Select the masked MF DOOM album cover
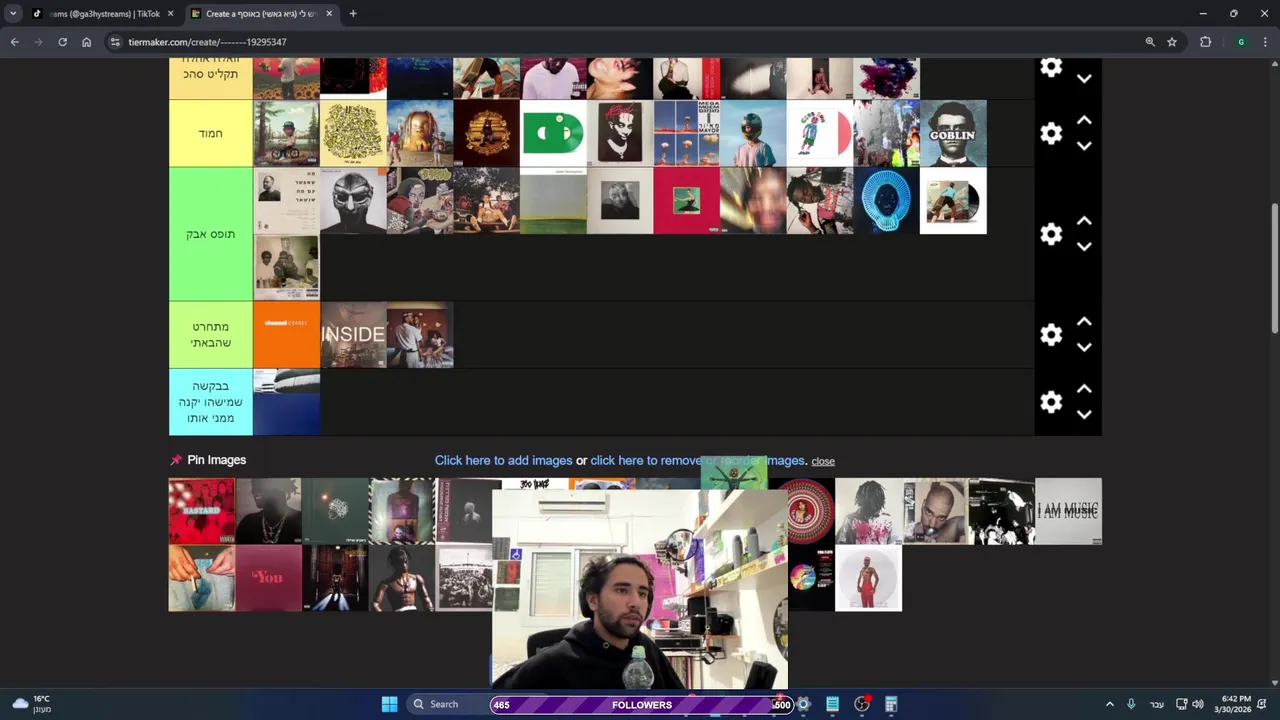Viewport: 1280px width, 720px height. (x=353, y=201)
